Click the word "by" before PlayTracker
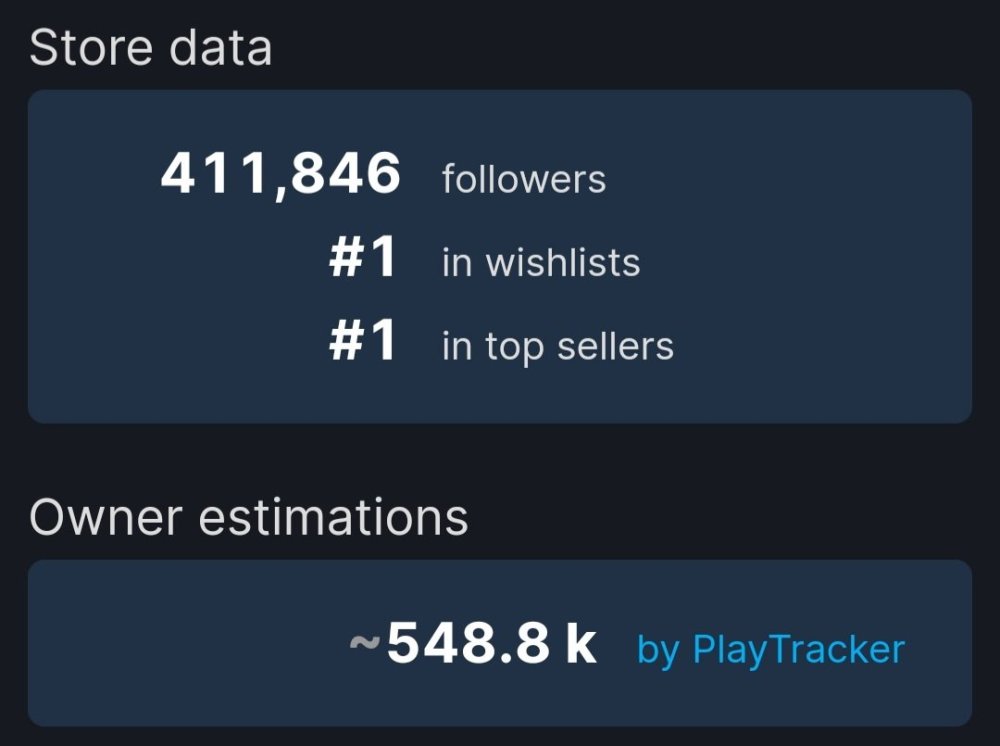 (658, 652)
